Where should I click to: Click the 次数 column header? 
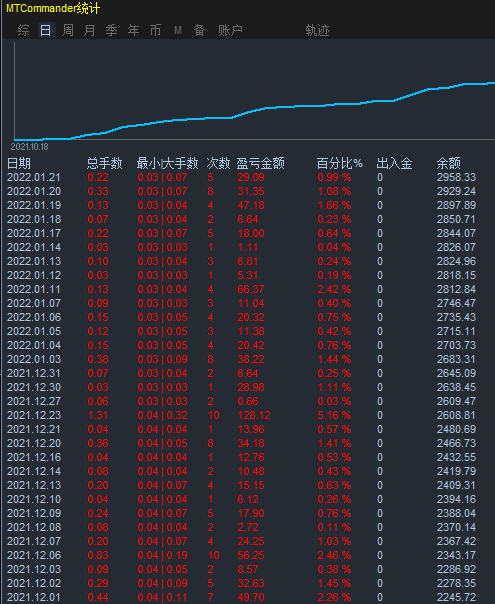pos(218,163)
